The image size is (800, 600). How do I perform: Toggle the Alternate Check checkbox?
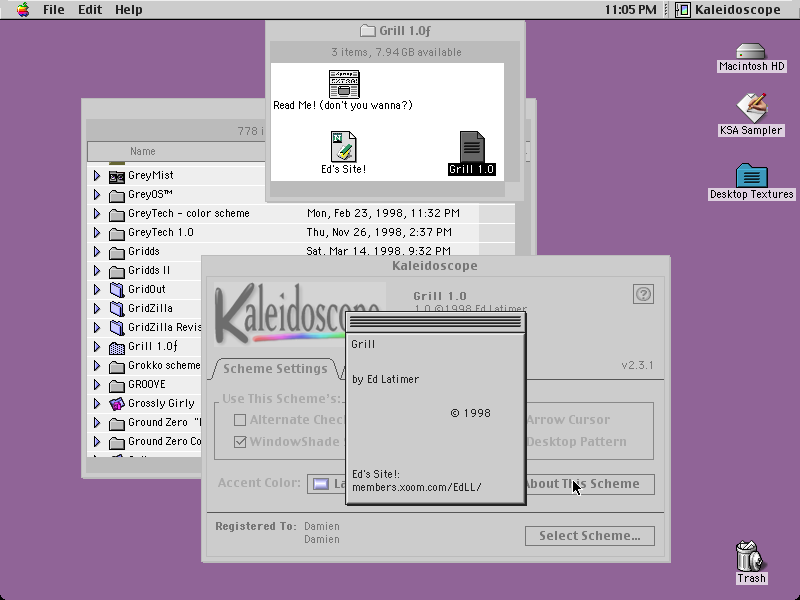[240, 420]
